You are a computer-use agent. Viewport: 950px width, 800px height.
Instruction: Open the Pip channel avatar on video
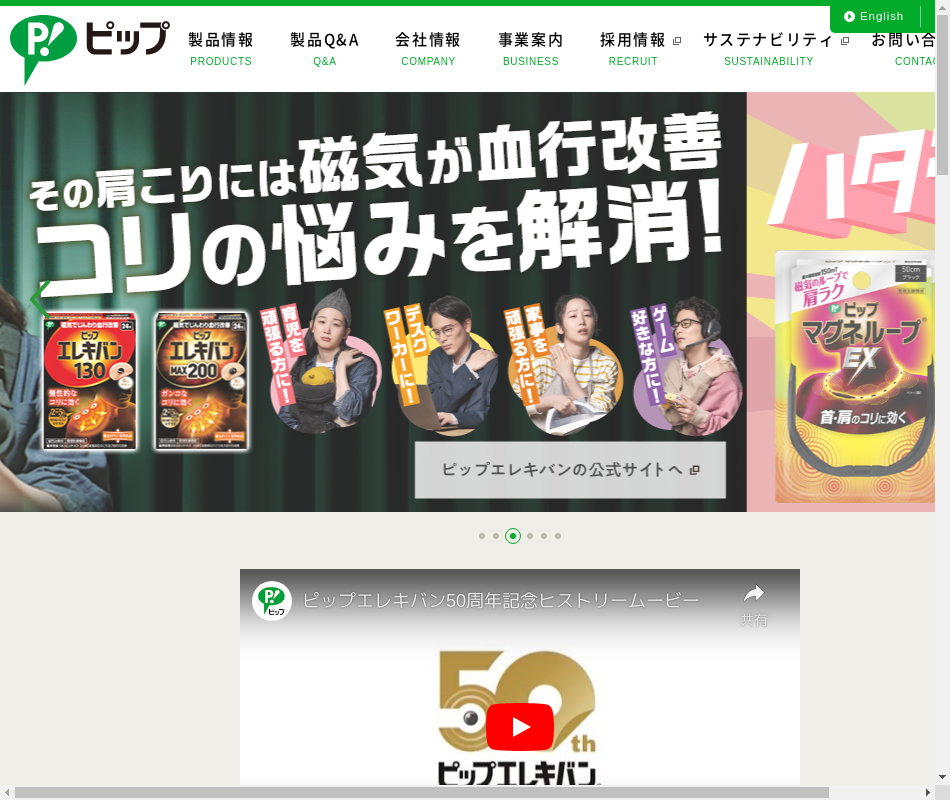[271, 601]
